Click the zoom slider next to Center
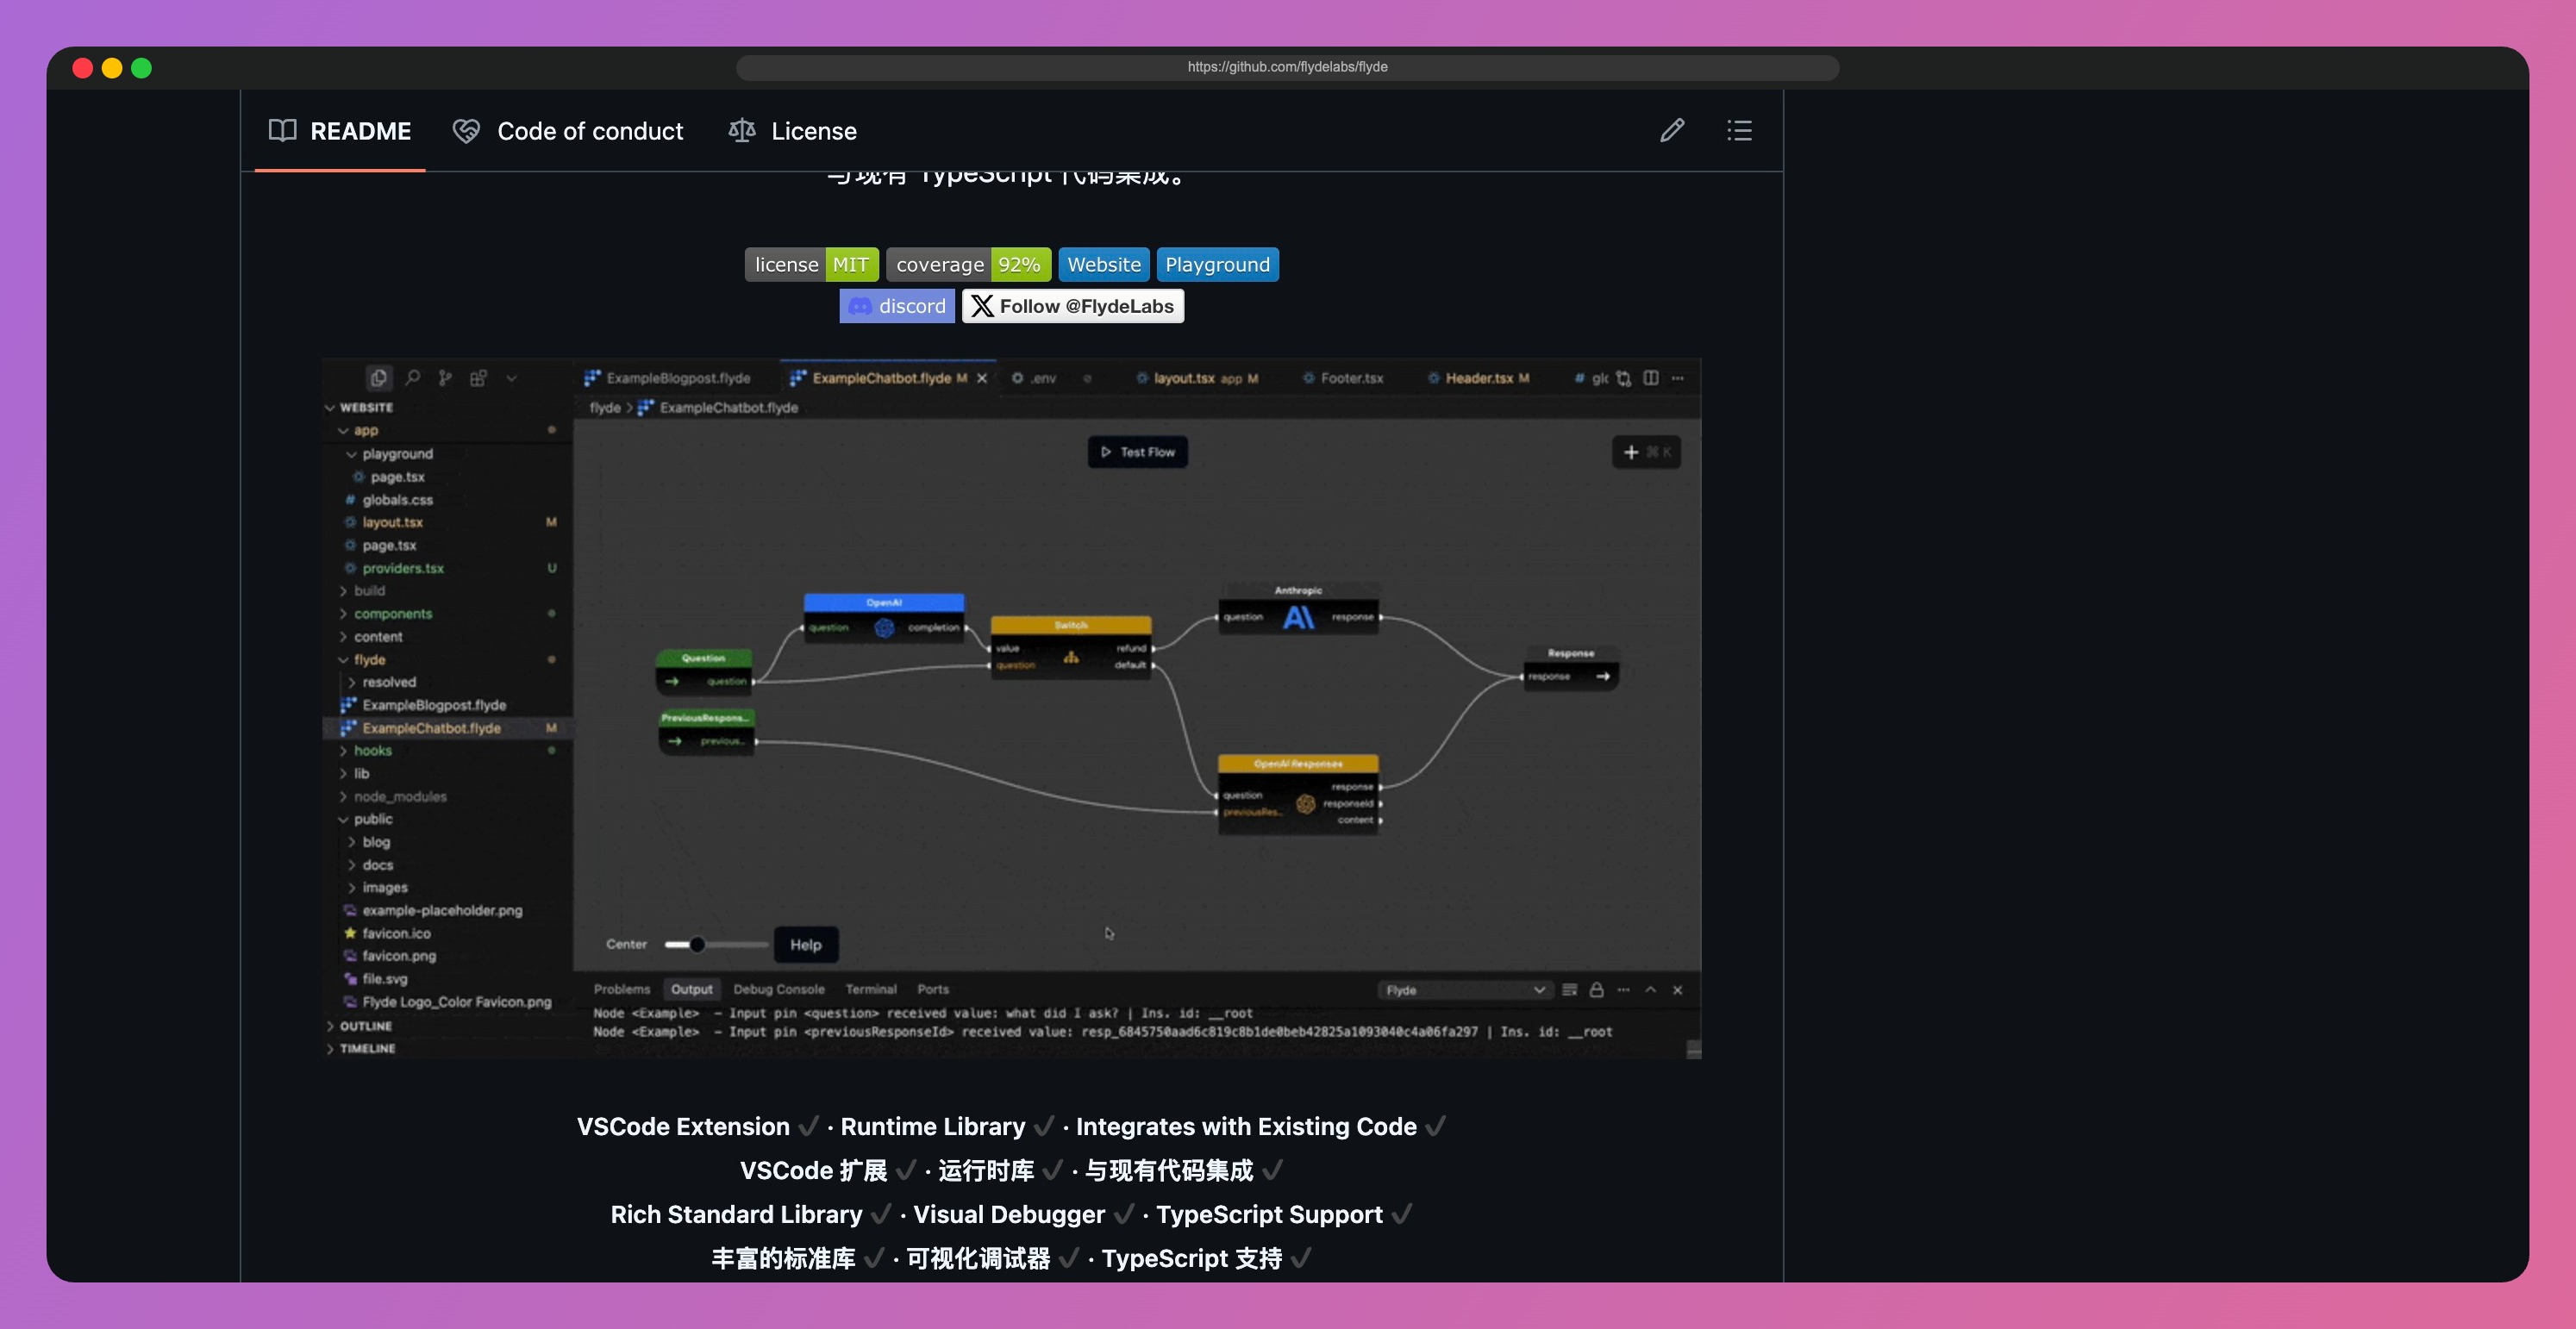The image size is (2576, 1329). tap(716, 944)
